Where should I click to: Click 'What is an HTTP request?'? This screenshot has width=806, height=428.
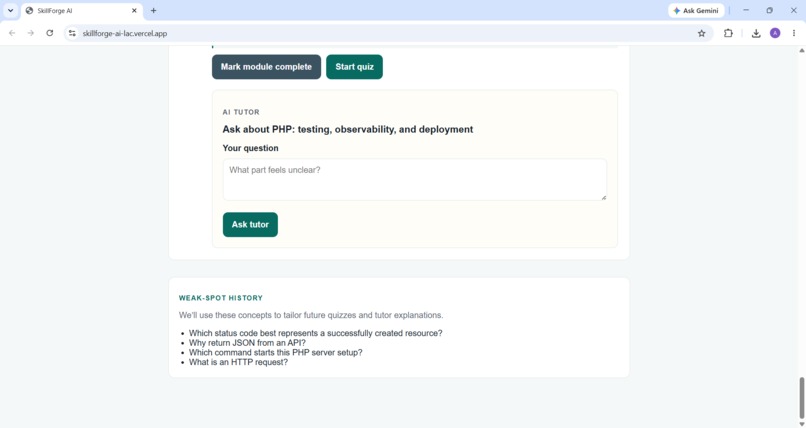click(x=239, y=362)
